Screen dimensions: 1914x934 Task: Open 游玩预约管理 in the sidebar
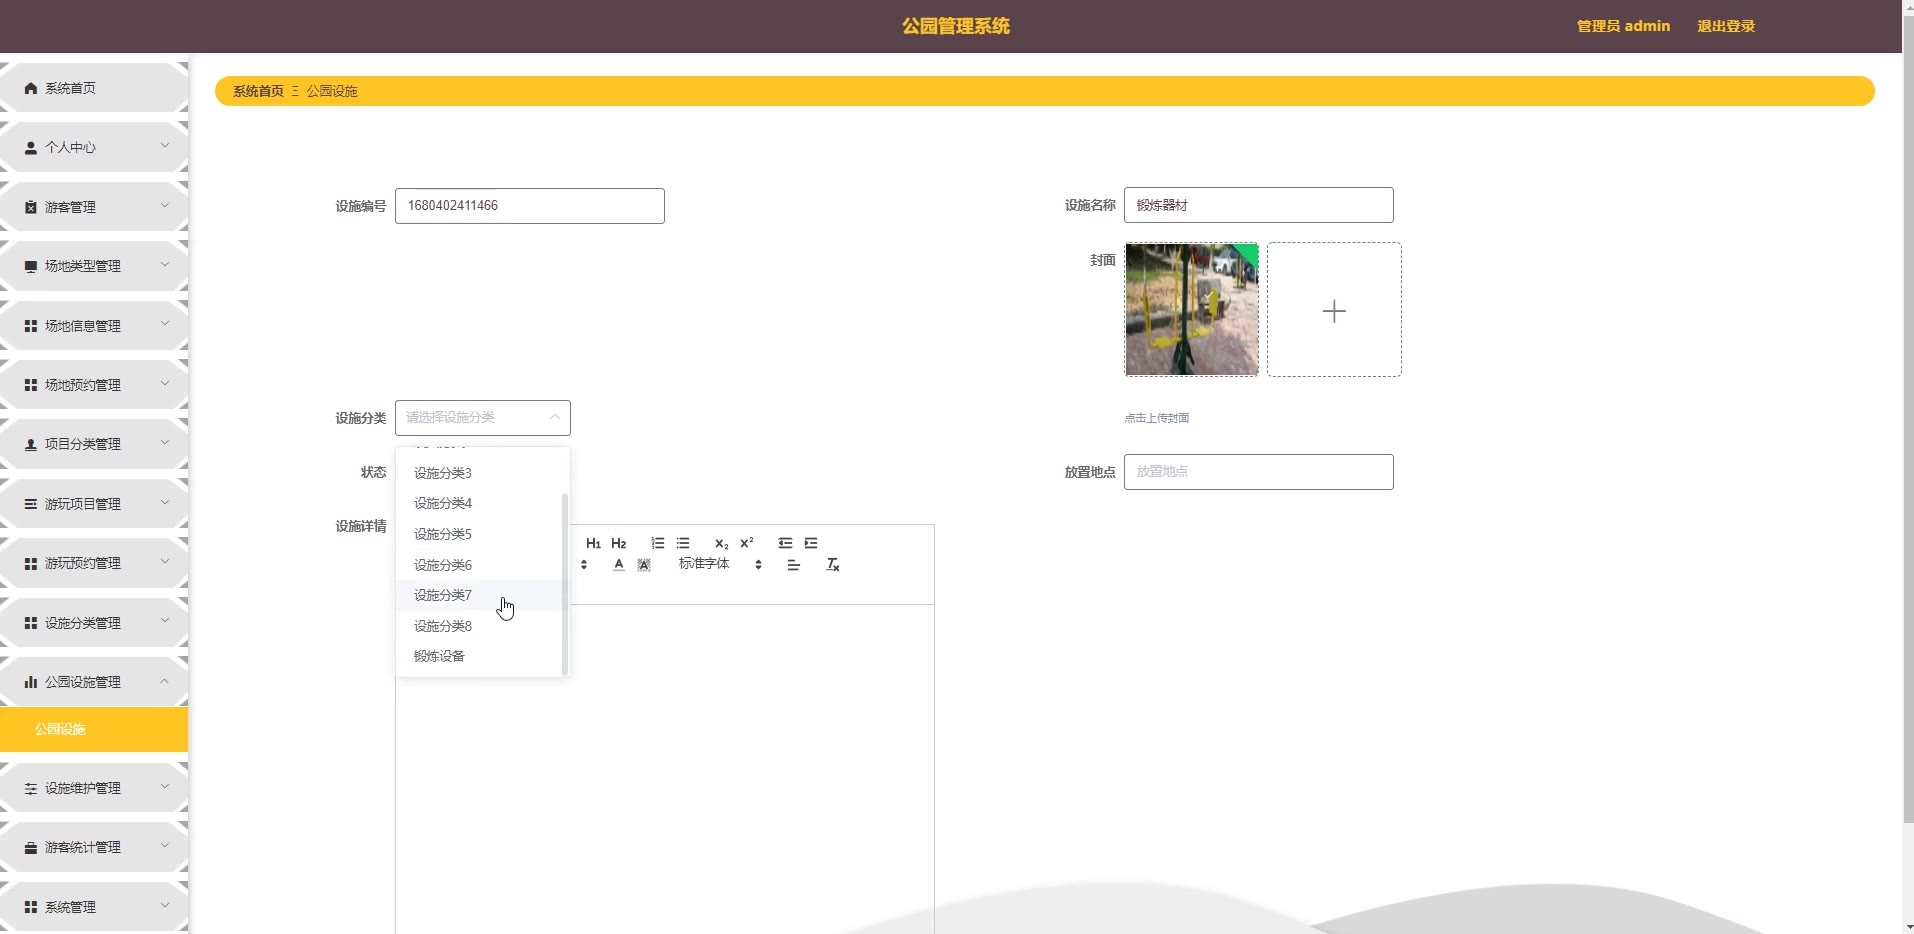click(x=94, y=564)
